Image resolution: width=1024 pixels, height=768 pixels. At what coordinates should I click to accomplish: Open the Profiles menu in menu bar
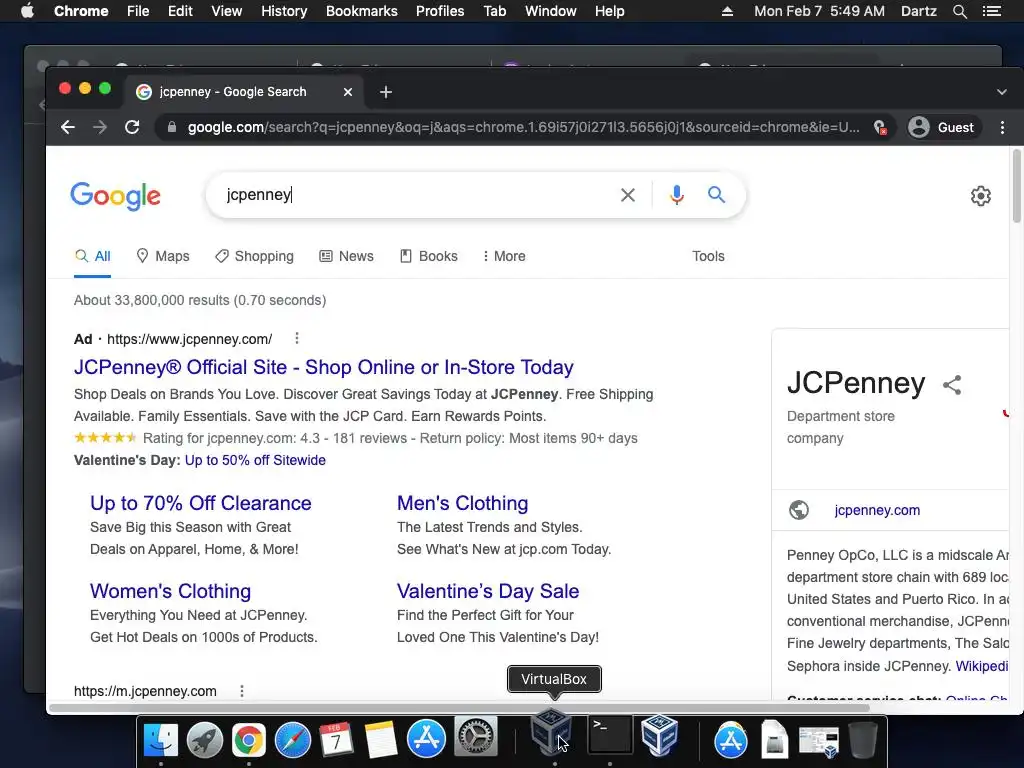click(440, 11)
